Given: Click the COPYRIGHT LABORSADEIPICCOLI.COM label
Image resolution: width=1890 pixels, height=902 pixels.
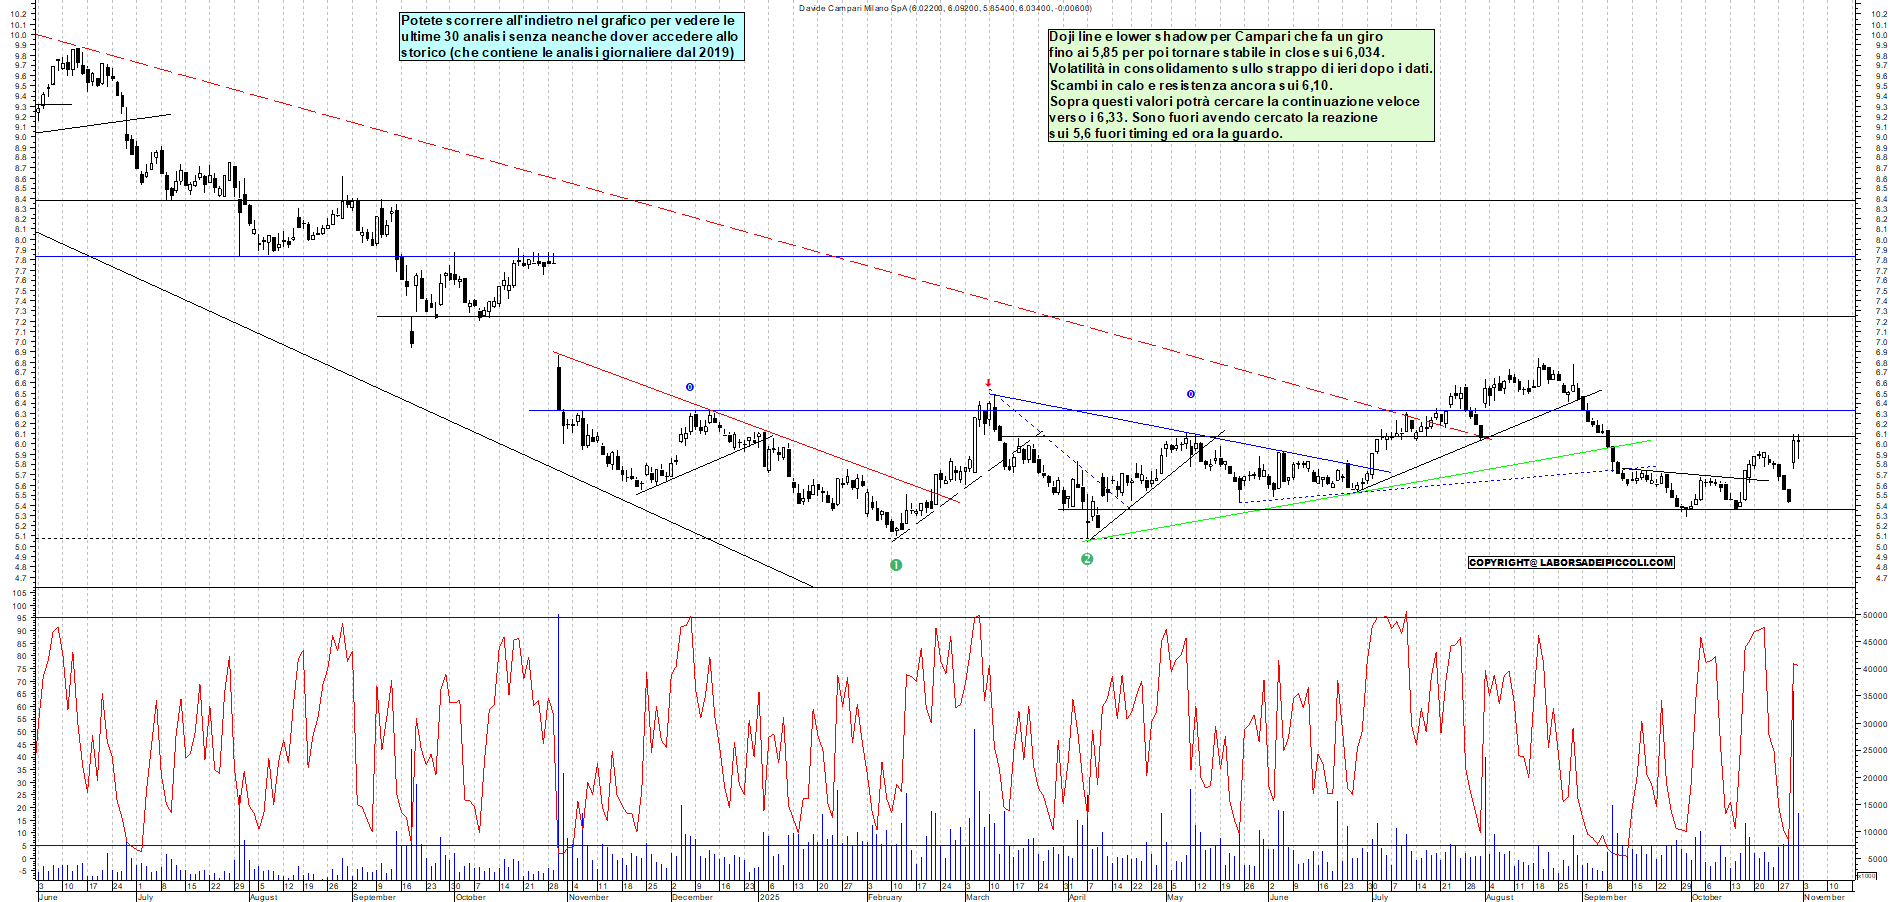Looking at the screenshot, I should (1570, 562).
